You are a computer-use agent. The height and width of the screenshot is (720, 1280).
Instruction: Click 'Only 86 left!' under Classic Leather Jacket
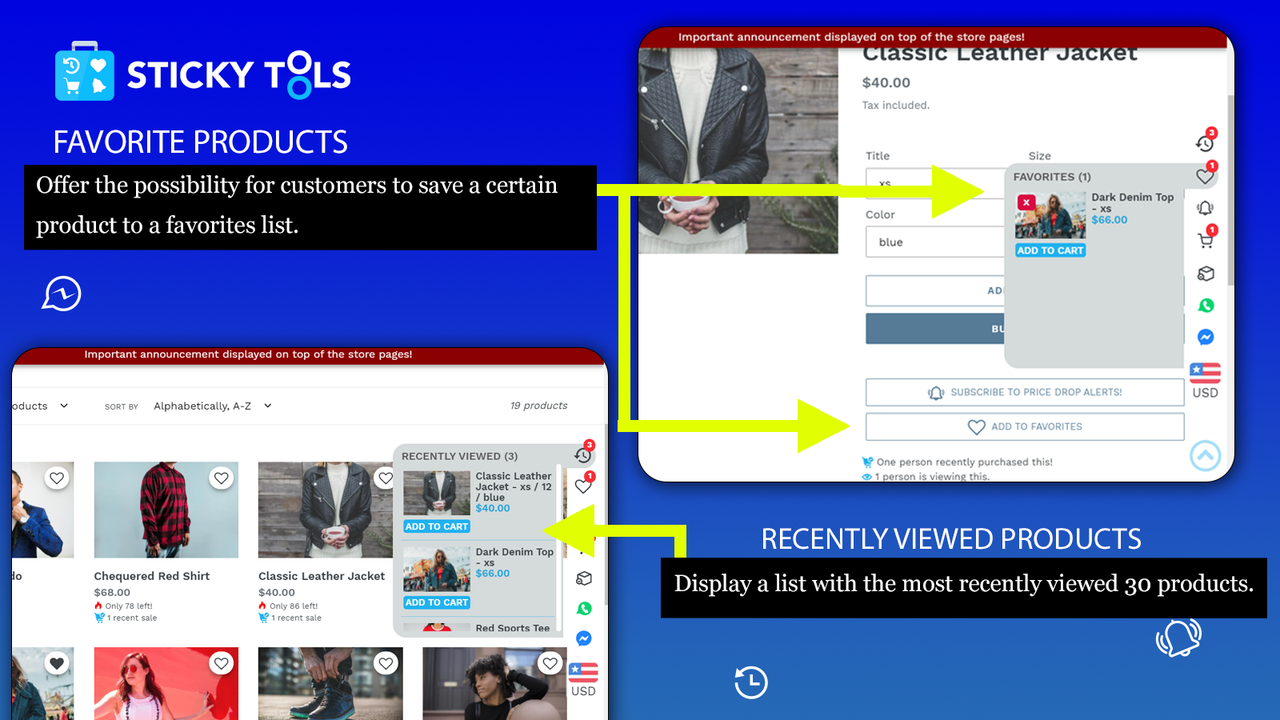[293, 606]
